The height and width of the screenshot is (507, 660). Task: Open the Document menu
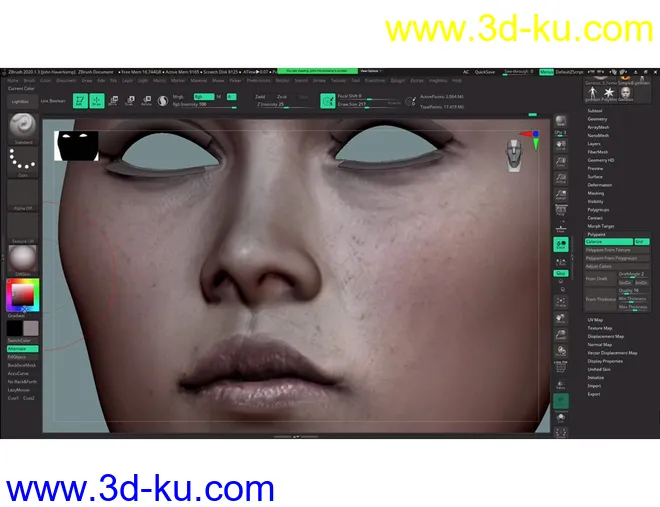coord(66,80)
